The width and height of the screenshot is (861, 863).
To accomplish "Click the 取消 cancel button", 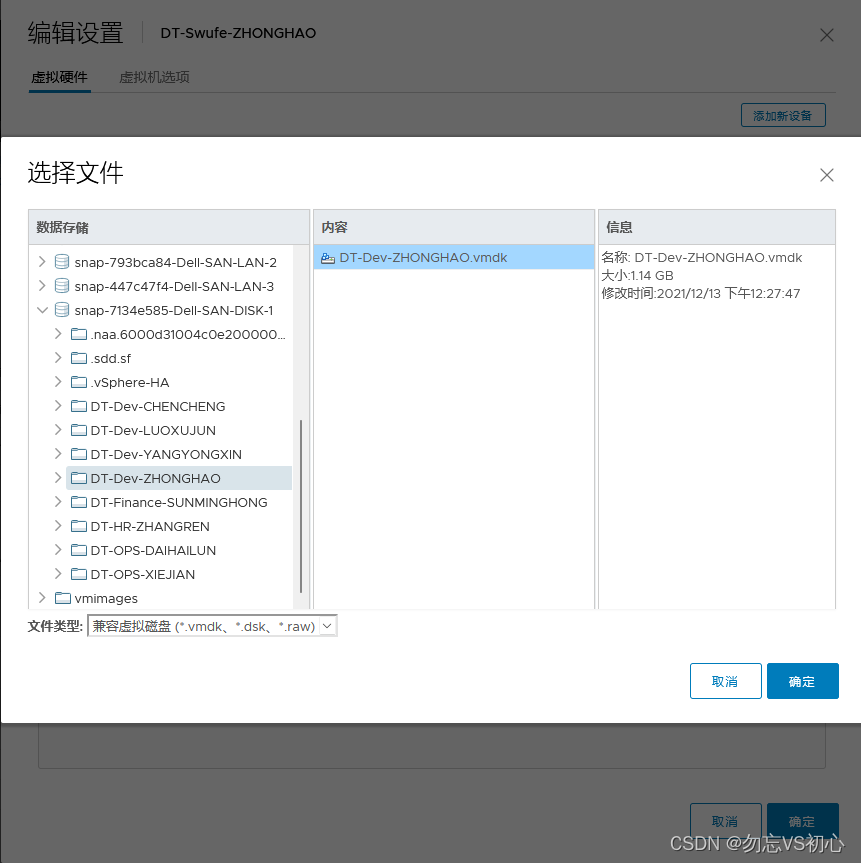I will pyautogui.click(x=725, y=680).
